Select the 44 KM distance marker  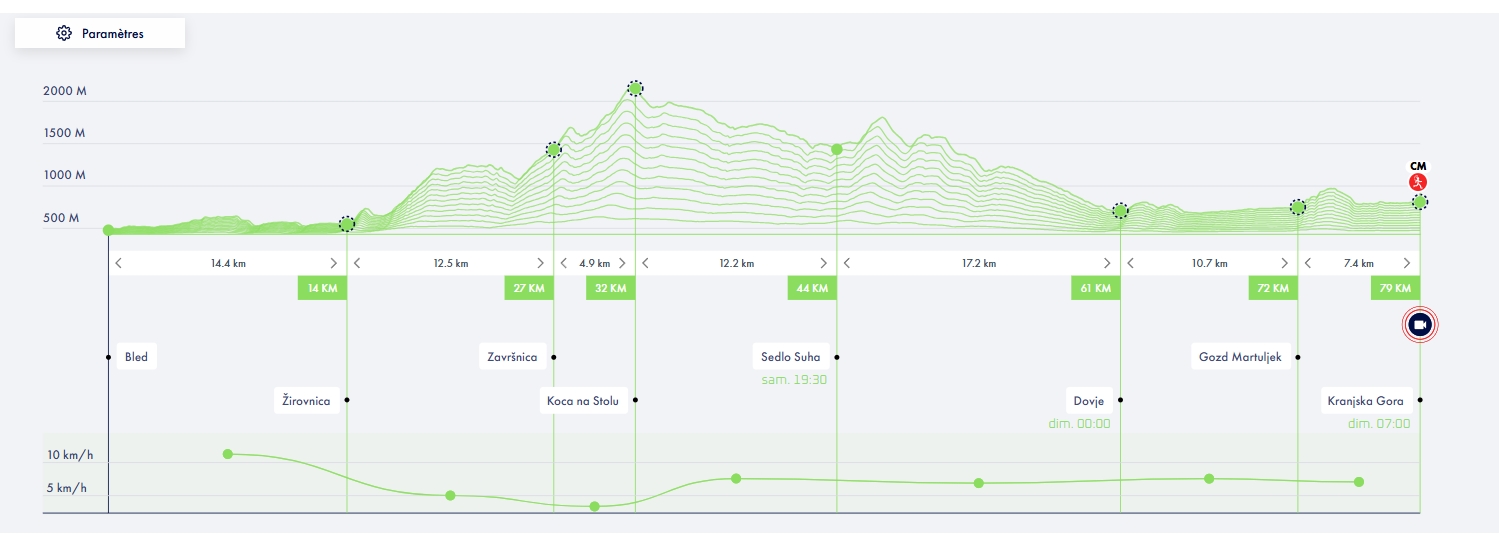pos(811,288)
